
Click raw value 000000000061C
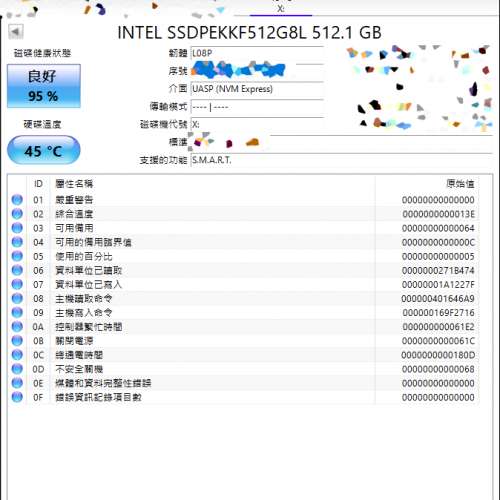(x=438, y=341)
